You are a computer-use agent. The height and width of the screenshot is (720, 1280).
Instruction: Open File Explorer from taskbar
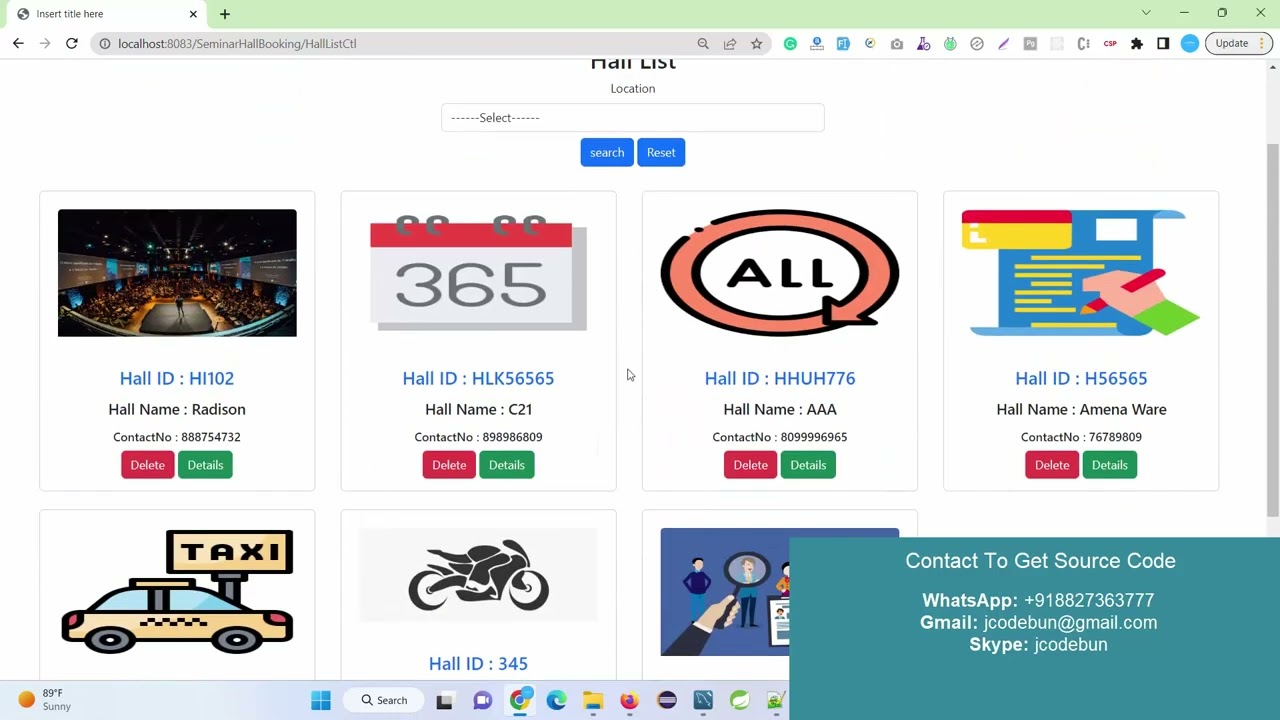pyautogui.click(x=593, y=700)
